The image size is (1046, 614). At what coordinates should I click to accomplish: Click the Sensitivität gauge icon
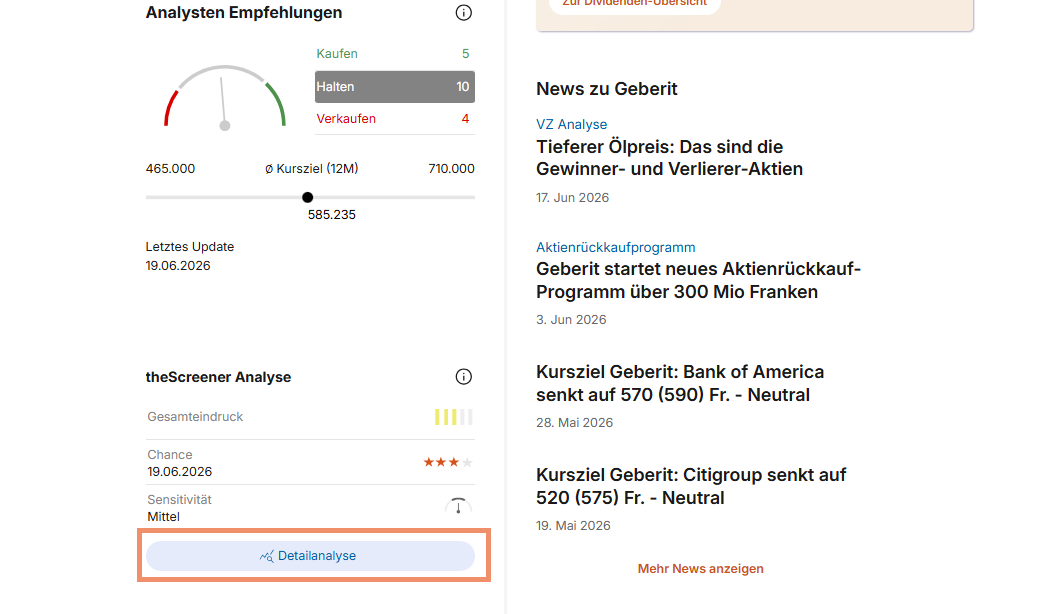coord(458,506)
